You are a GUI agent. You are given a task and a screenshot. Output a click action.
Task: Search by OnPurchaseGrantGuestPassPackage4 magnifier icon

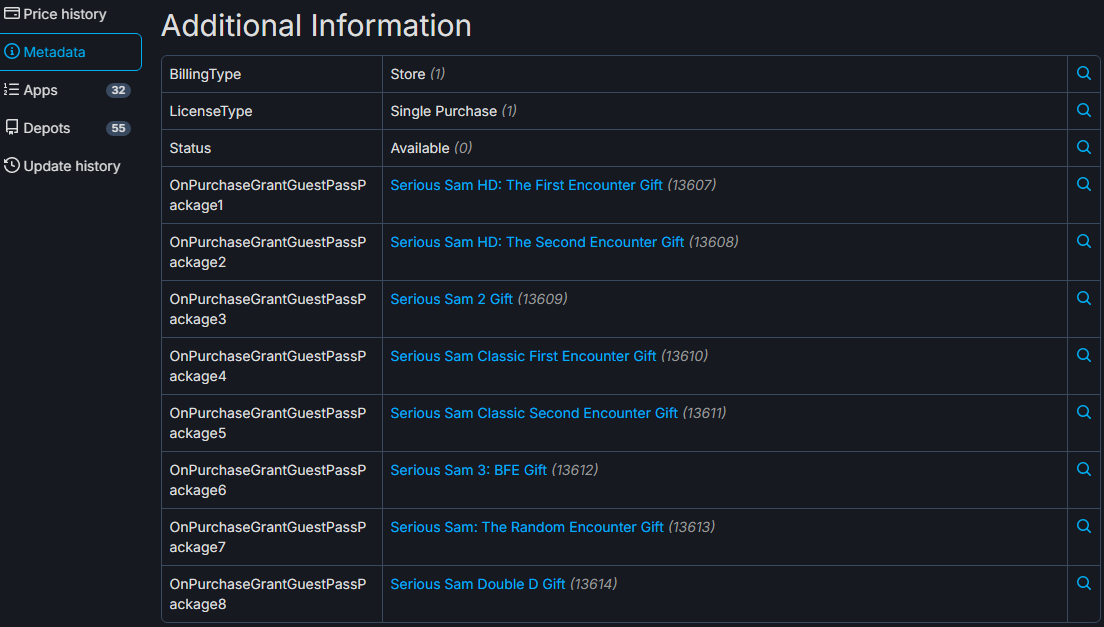(1084, 355)
